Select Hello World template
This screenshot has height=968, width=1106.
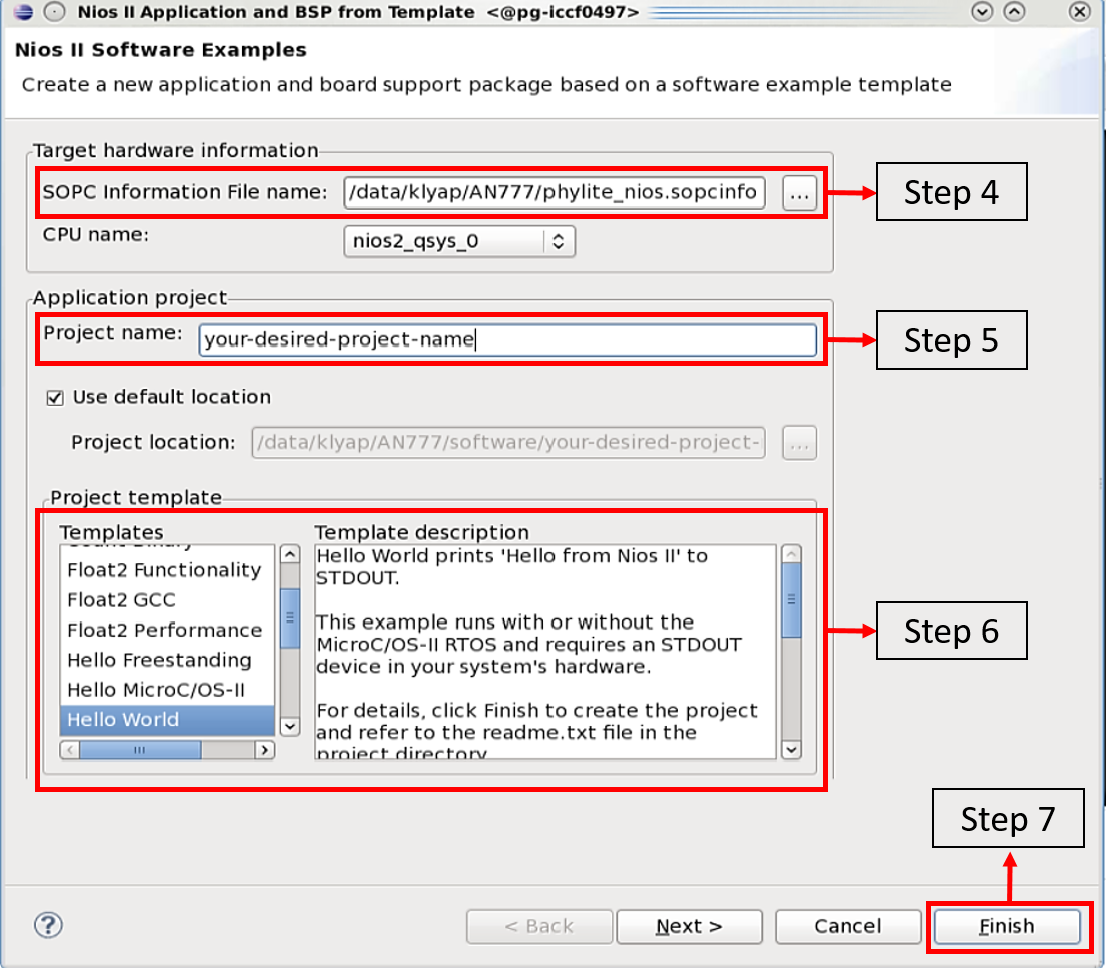click(123, 720)
